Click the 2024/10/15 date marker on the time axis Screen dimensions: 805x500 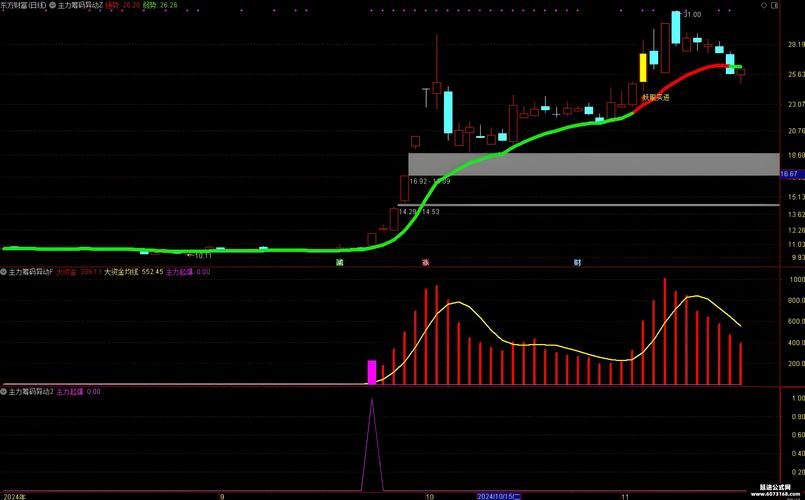pyautogui.click(x=497, y=495)
